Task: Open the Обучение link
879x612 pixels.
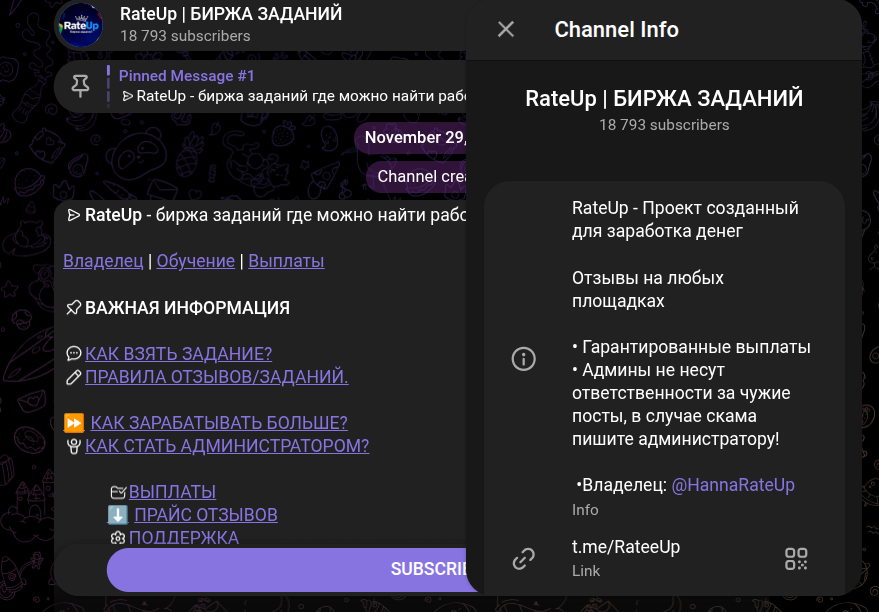Action: (x=196, y=261)
